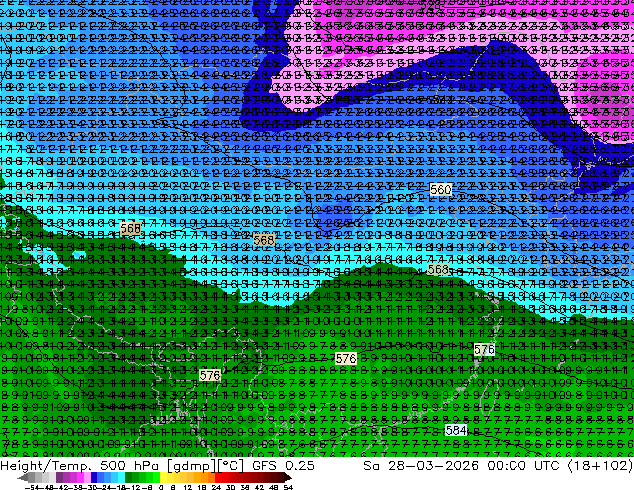Click the 584 height contour label

(456, 430)
